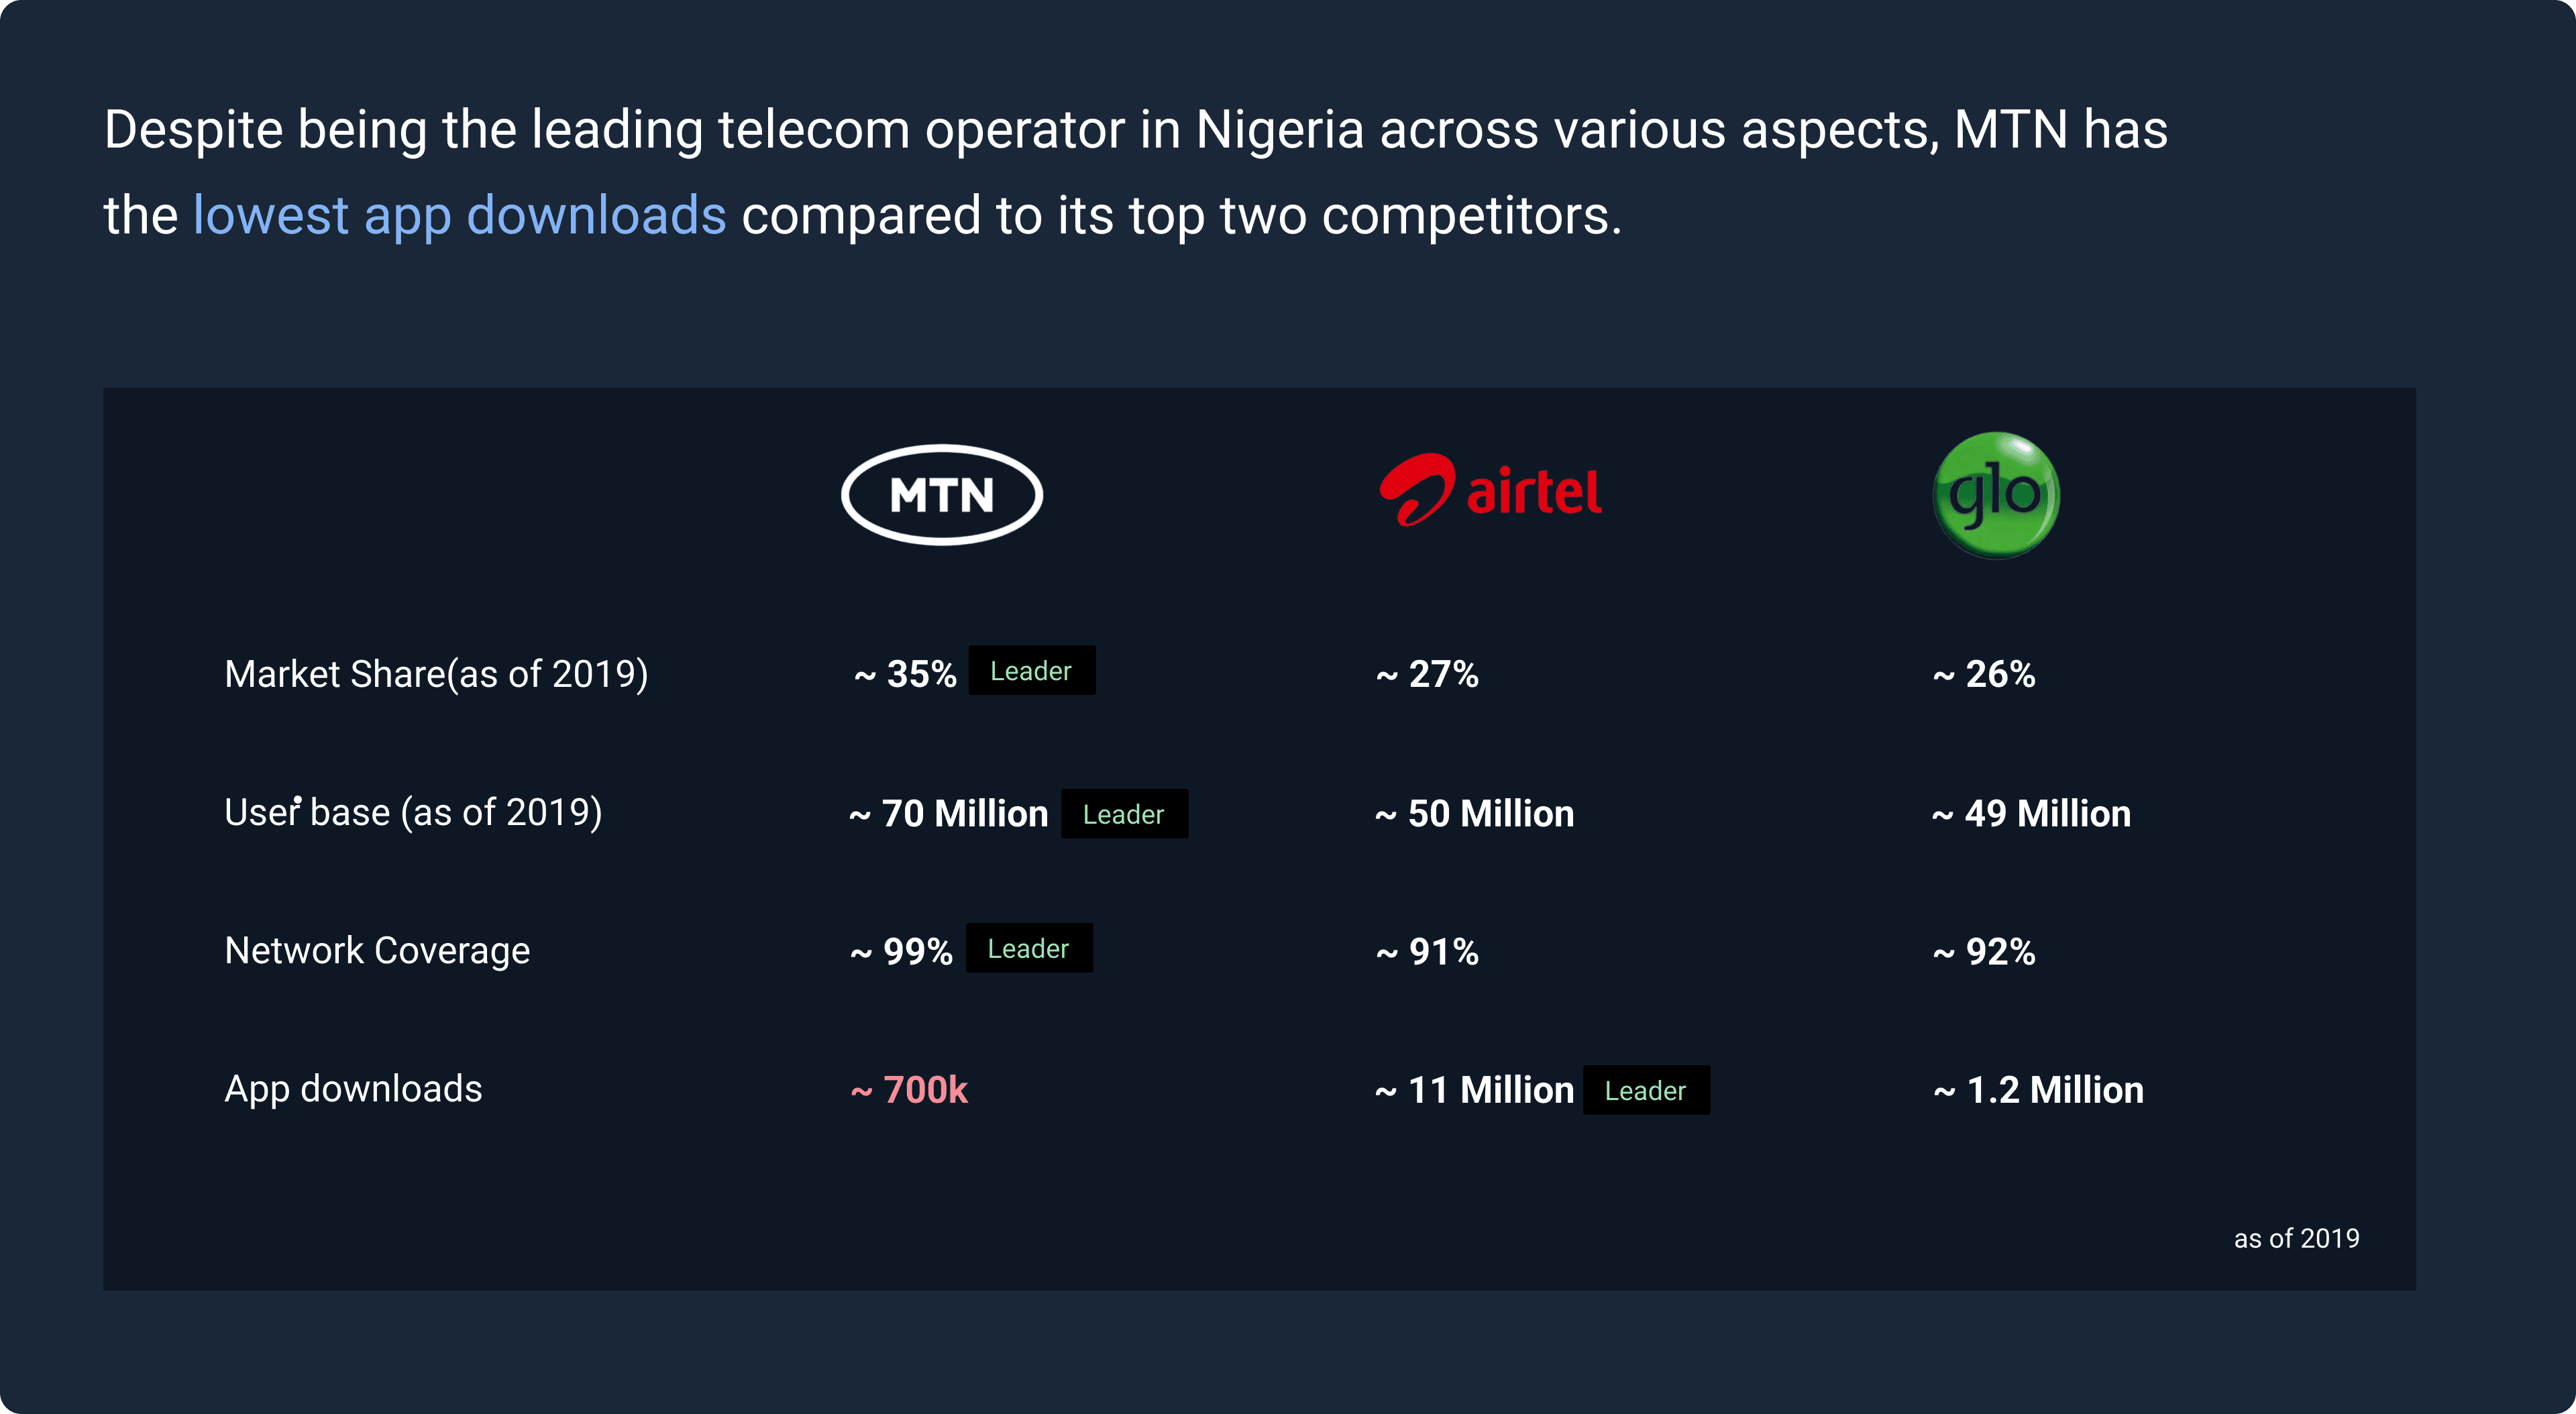This screenshot has width=2576, height=1414.
Task: Click the Leader badge beside 11 Million
Action: tap(1646, 1090)
